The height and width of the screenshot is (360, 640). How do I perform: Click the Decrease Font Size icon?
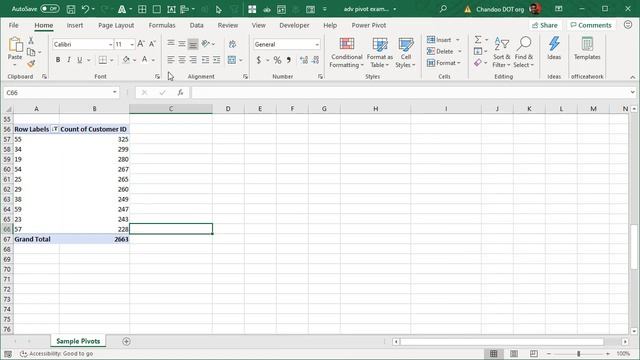(x=152, y=44)
